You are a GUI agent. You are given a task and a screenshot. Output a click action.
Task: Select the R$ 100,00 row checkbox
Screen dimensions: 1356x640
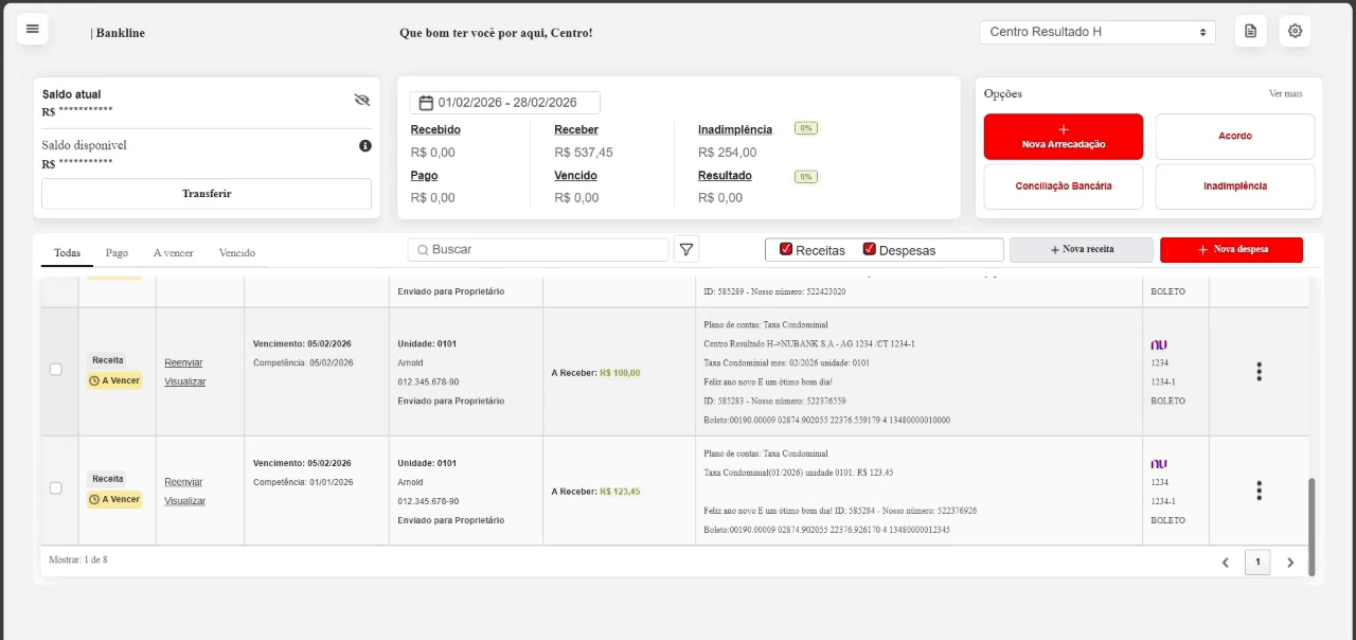pyautogui.click(x=56, y=369)
